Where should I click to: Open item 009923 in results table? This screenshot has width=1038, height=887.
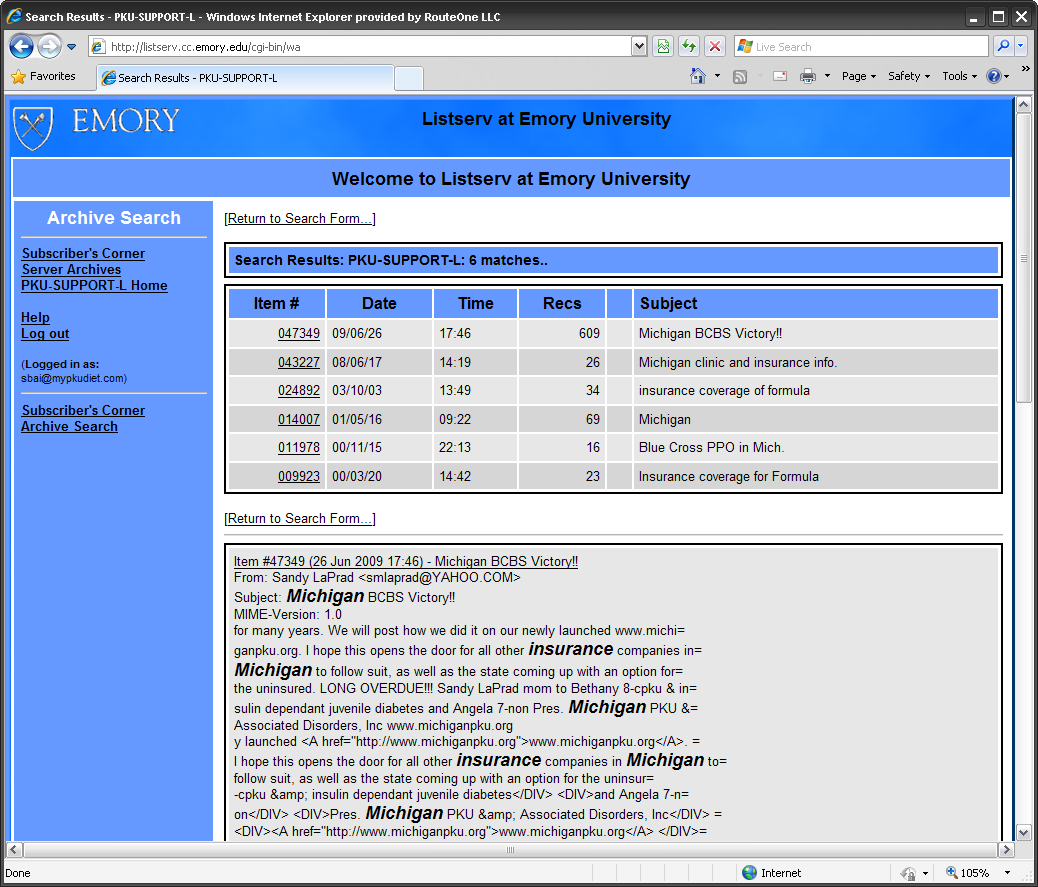point(299,476)
